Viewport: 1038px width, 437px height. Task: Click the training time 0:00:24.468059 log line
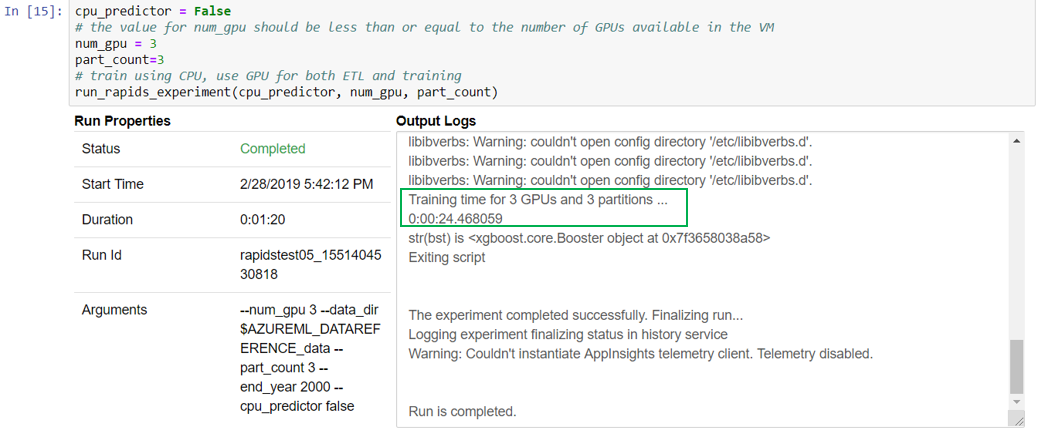455,219
